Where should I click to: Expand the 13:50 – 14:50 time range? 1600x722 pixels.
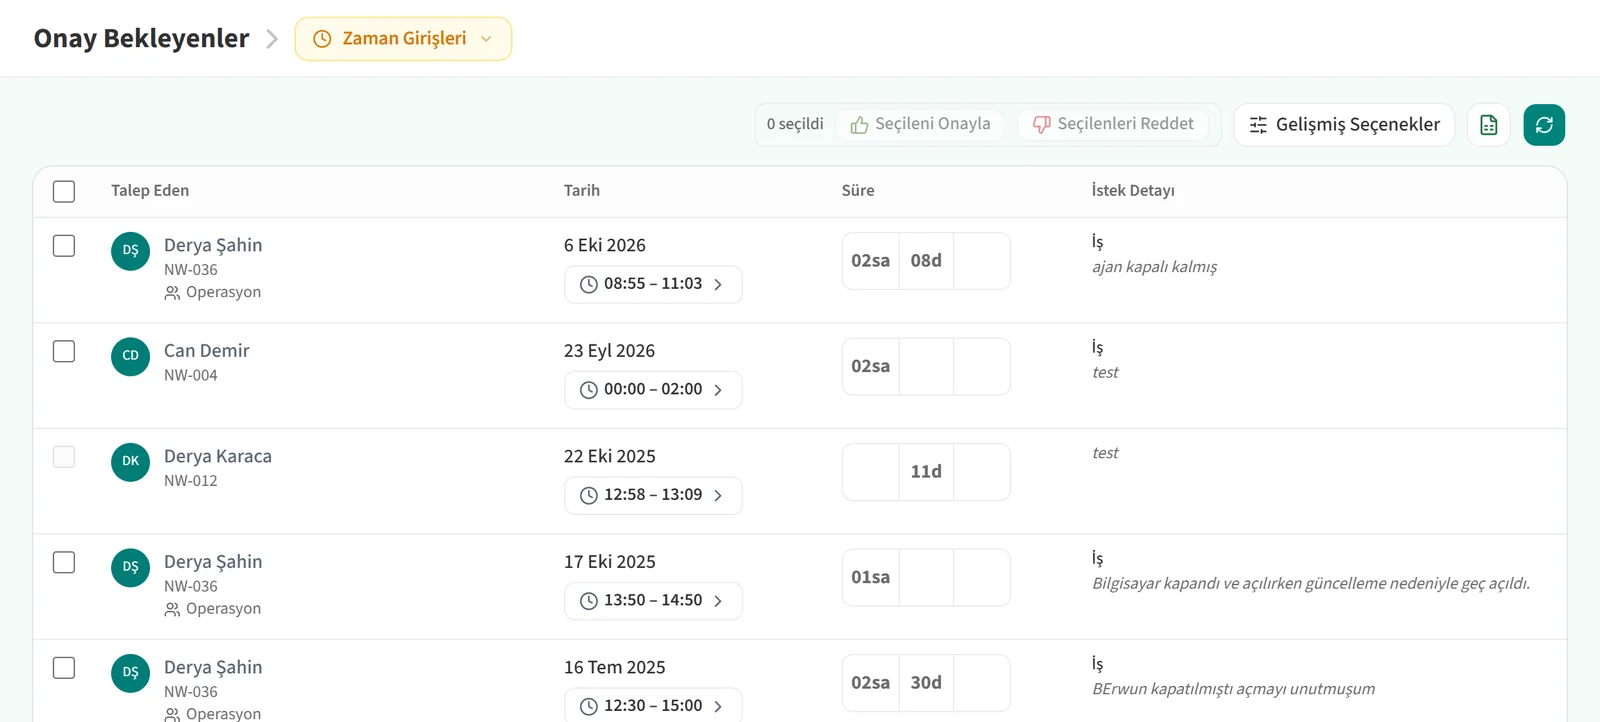coord(653,601)
